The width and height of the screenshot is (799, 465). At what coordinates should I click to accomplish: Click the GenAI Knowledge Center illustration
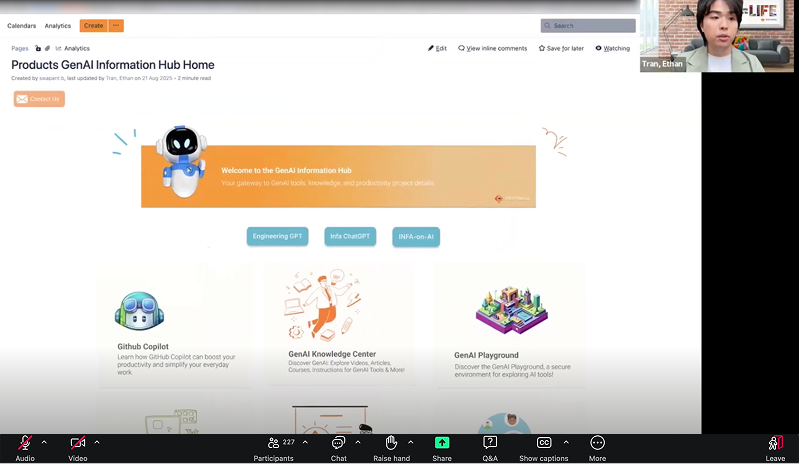point(323,306)
